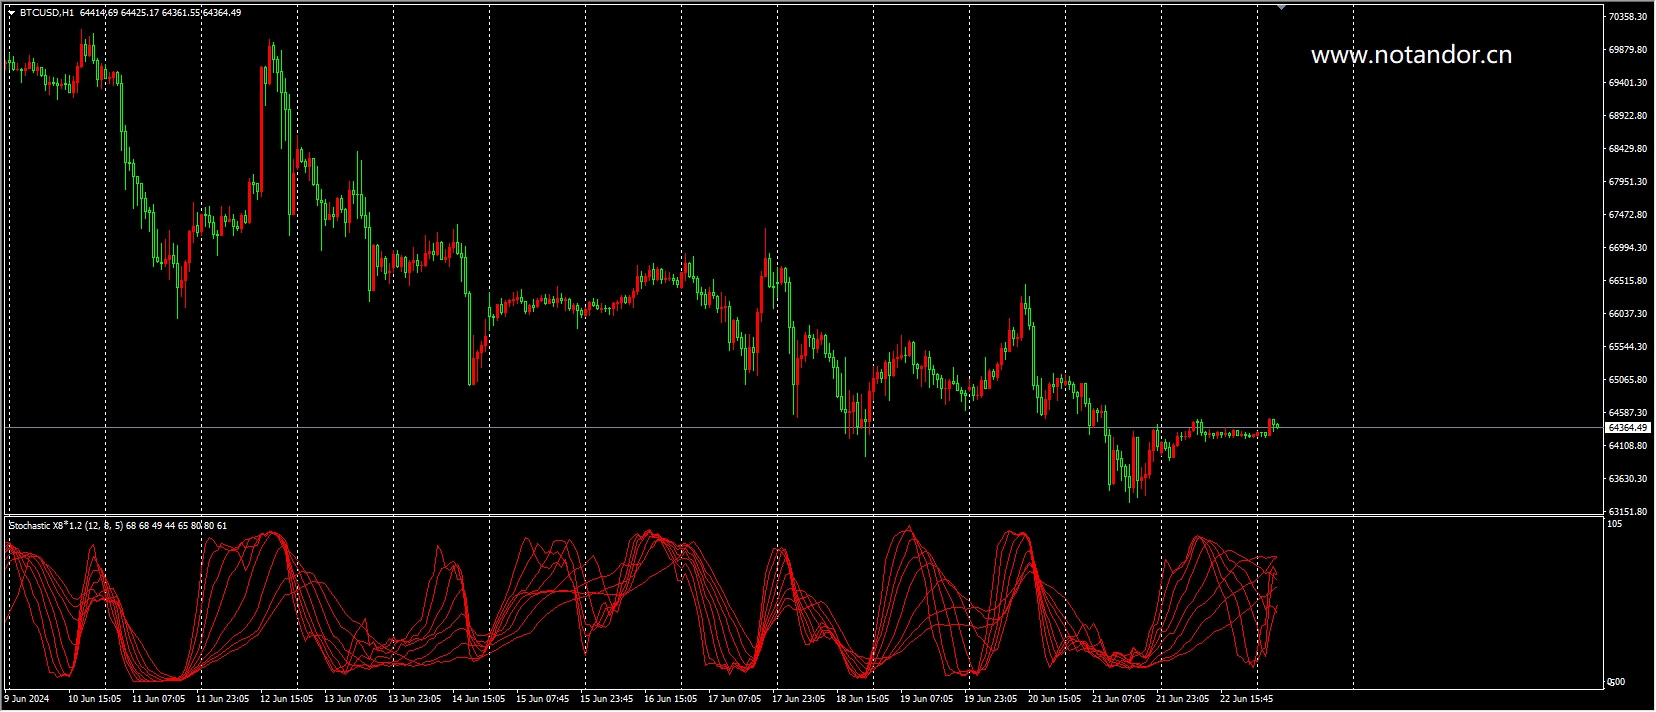Click the 18 Jun 15:05 time axis label
Screen dimensions: 1656x712
pyautogui.click(x=863, y=699)
